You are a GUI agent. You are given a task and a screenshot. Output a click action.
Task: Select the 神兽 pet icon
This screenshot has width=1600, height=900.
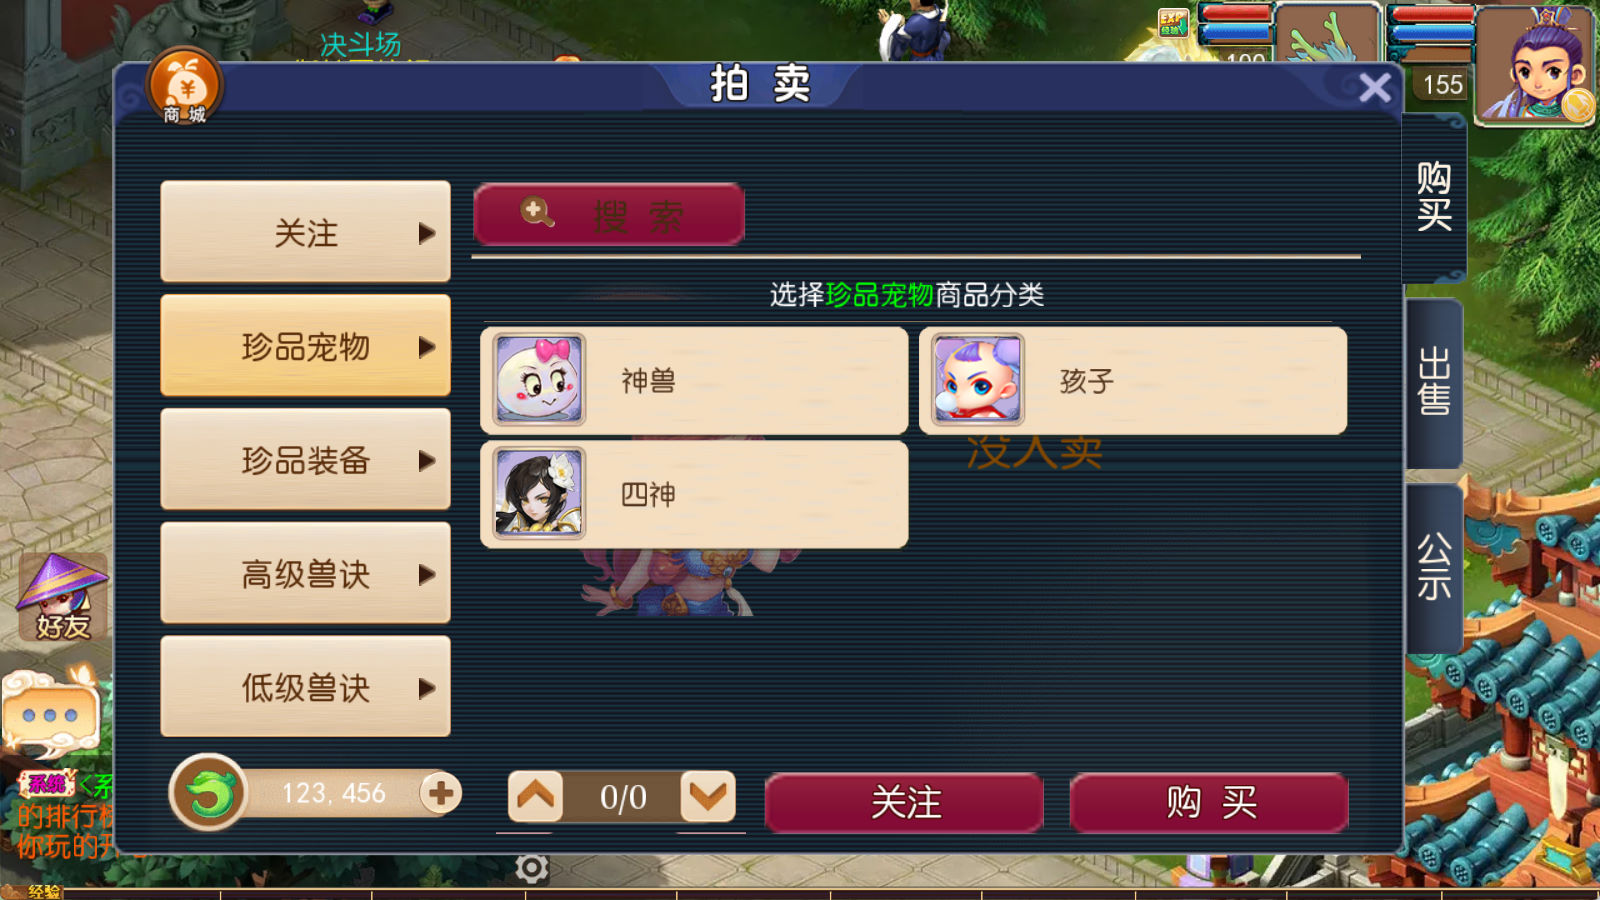pos(539,380)
